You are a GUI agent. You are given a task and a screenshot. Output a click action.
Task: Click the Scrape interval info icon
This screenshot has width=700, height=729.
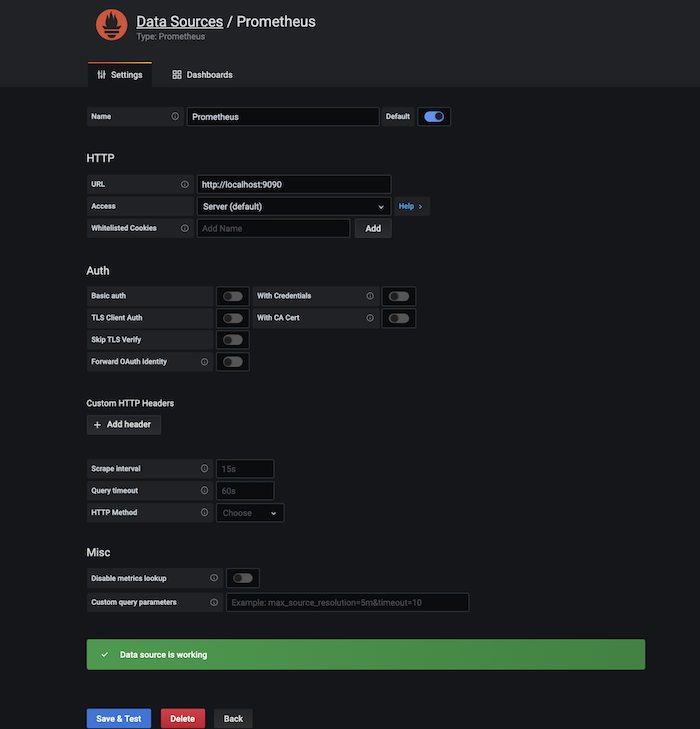pos(204,468)
